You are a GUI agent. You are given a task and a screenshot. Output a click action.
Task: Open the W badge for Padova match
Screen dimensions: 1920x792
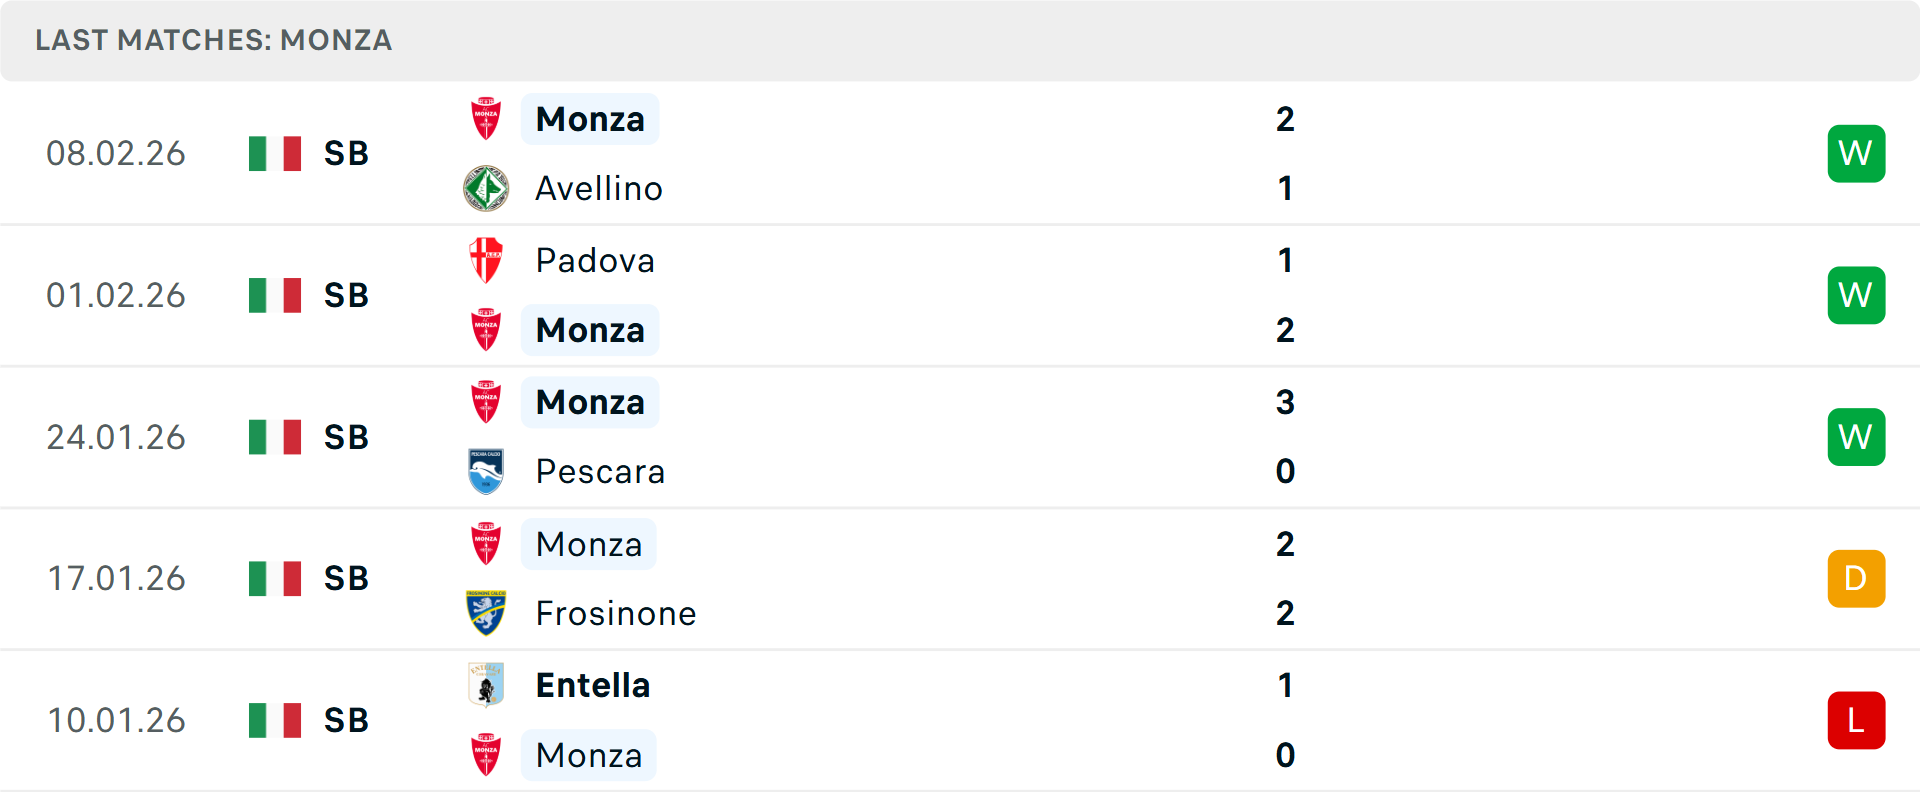pos(1856,295)
